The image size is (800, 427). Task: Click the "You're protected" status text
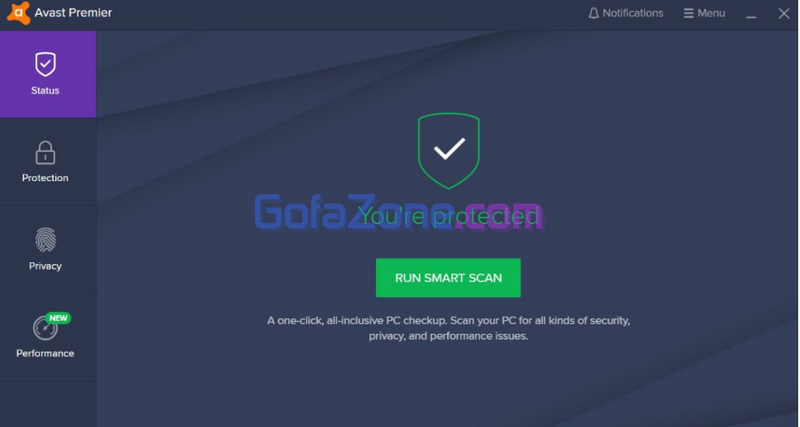(448, 216)
